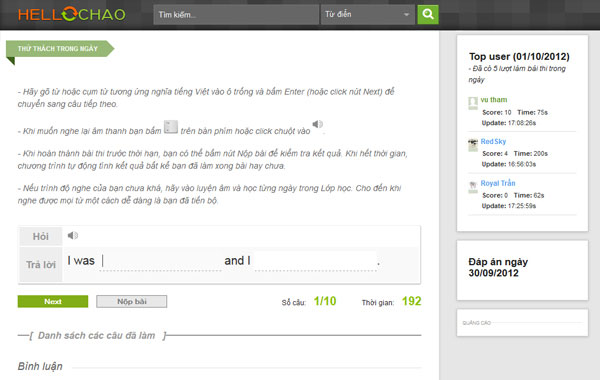
Task: Open Royal Trần user profile link
Action: click(498, 183)
